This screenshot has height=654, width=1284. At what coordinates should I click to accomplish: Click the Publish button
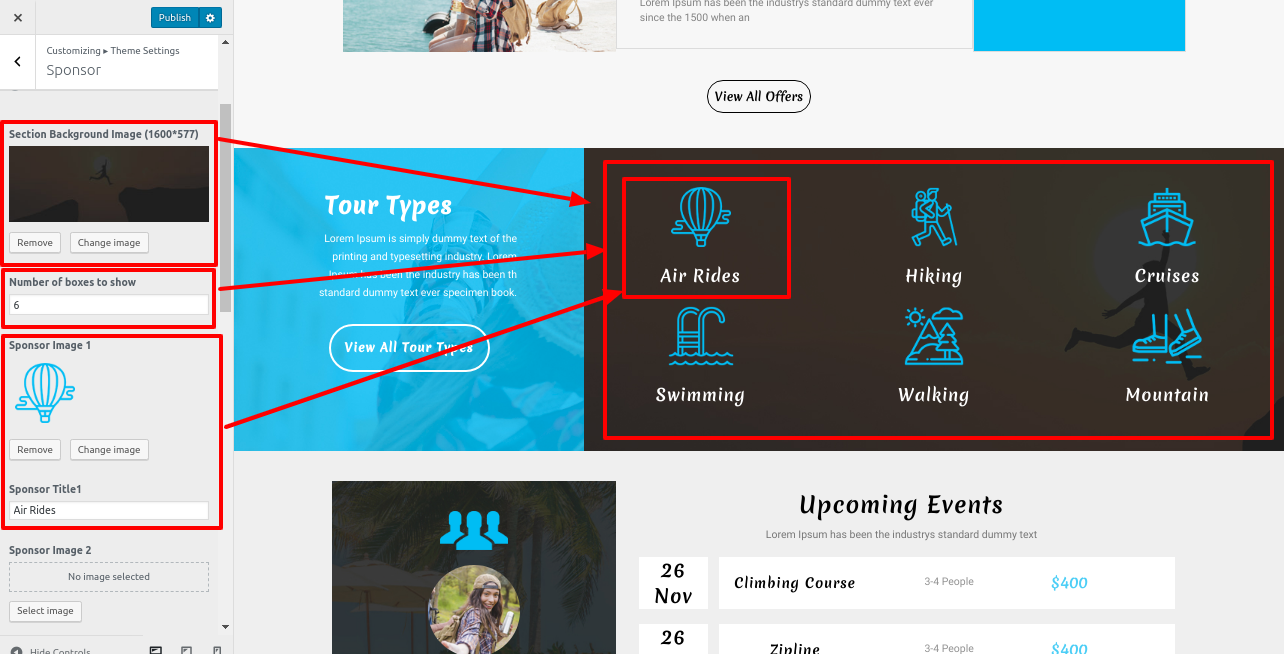click(175, 18)
